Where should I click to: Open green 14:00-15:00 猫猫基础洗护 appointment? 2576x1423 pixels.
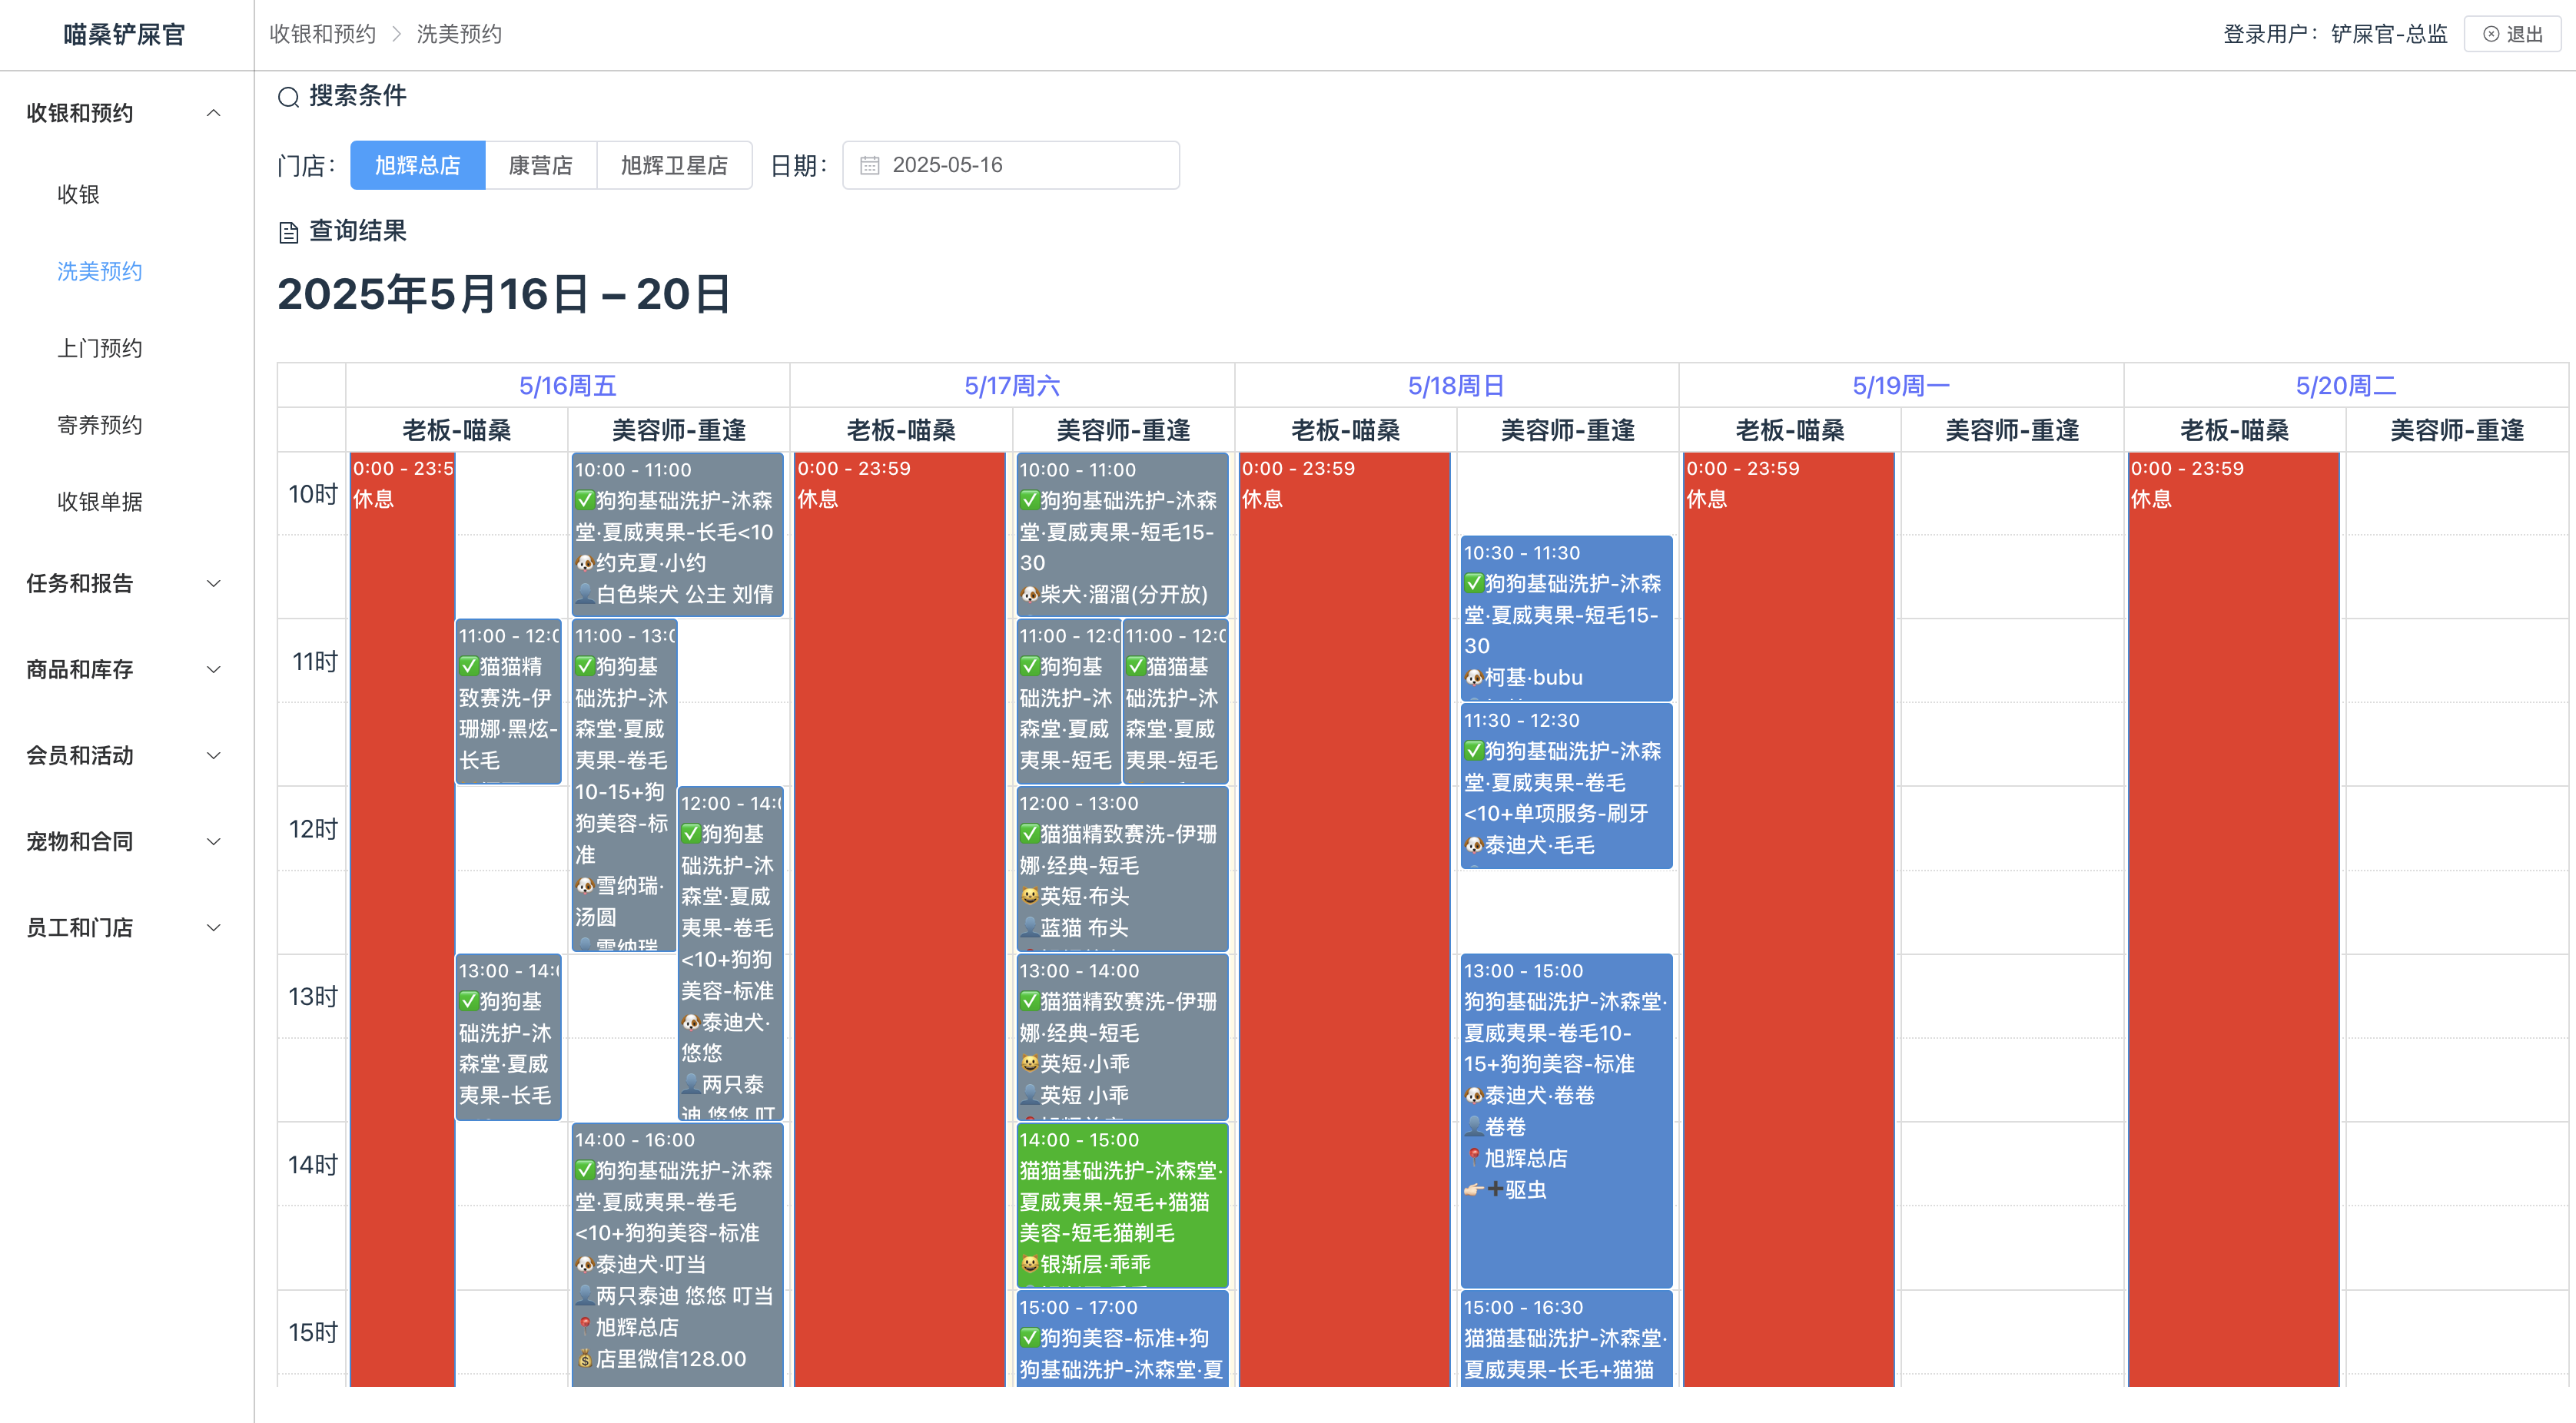click(x=1122, y=1205)
